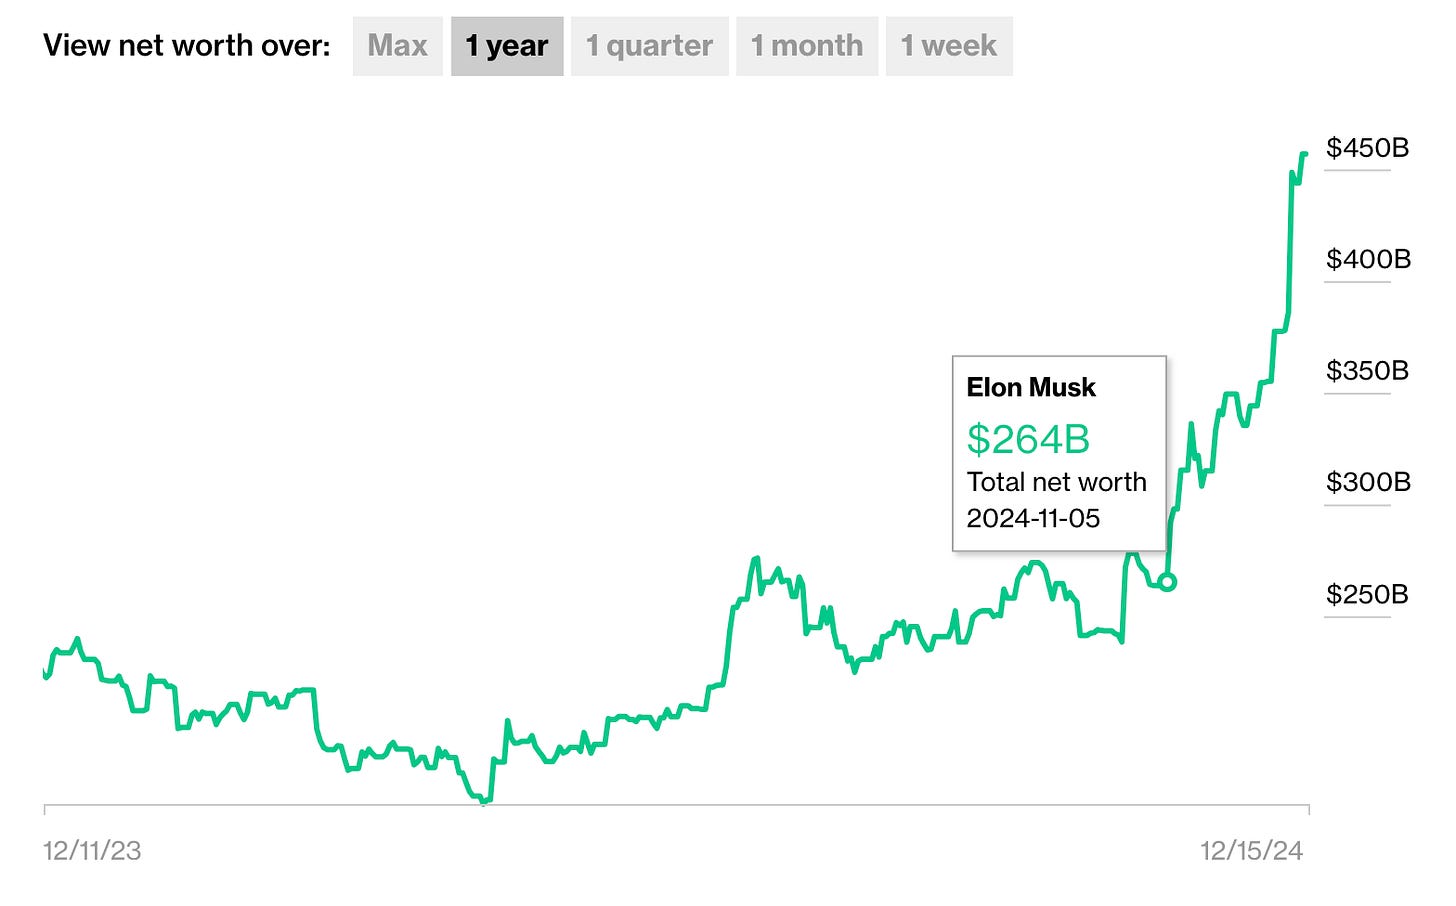1456x906 pixels.
Task: Click the $350B axis label
Action: coord(1367,371)
